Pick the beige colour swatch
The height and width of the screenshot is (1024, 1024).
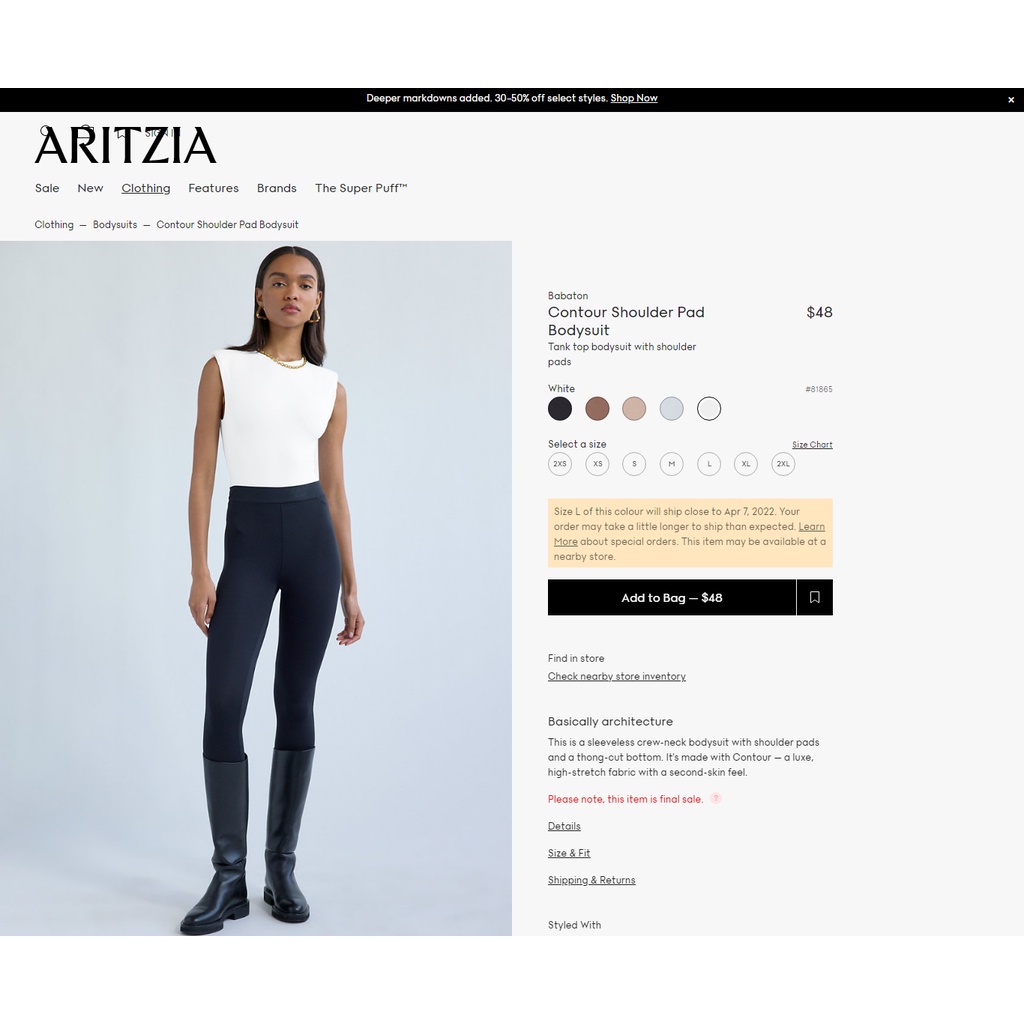click(x=634, y=409)
